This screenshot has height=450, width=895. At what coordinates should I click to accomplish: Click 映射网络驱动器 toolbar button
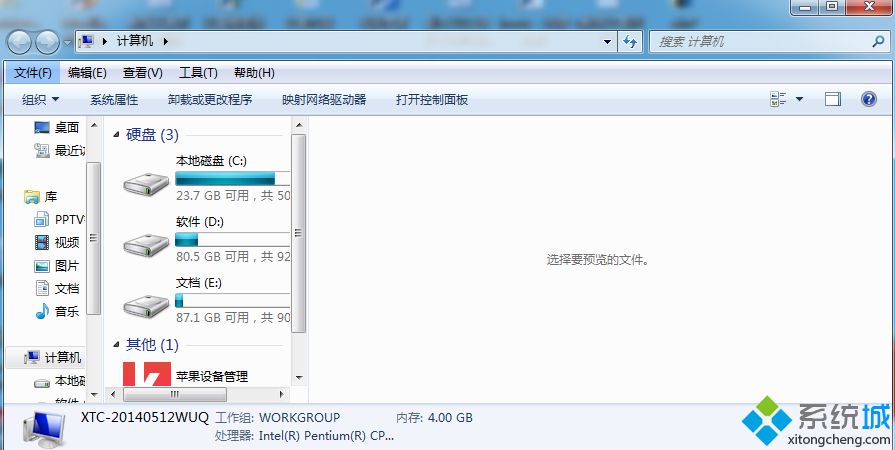pos(324,99)
